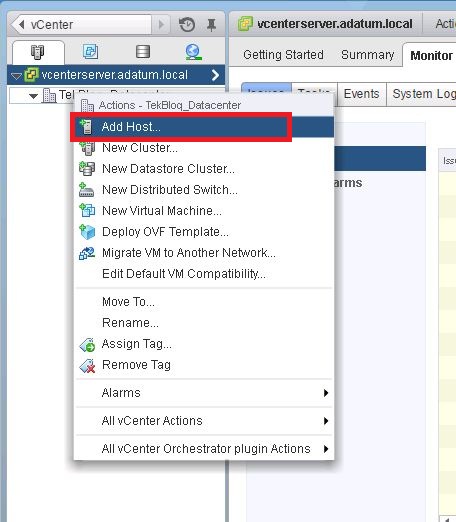Click the Migrate VM to Another Network icon

coord(87,253)
